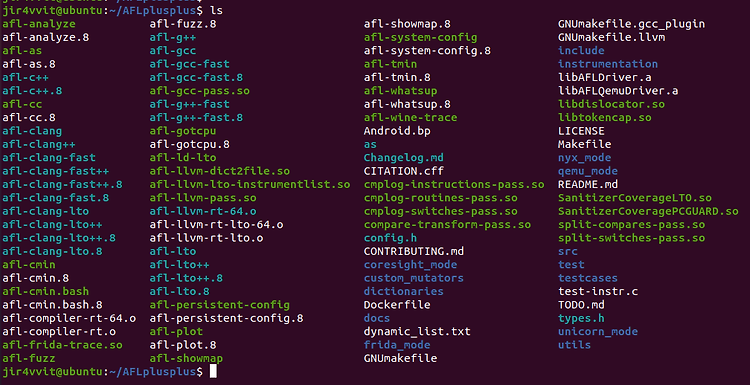Viewport: 750px width, 385px height.
Task: Click afl-compiler-rt-64.o in the listing
Action: [69, 319]
